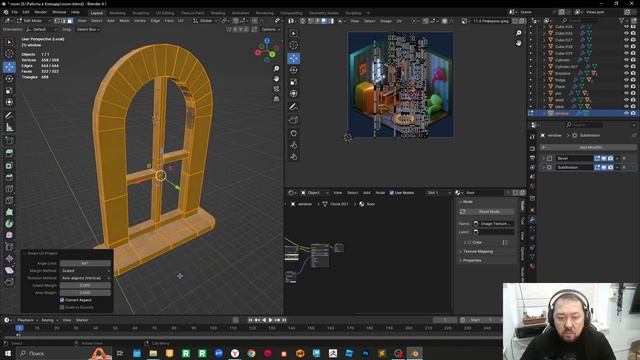
Task: Open the Playback menu in timeline
Action: [27, 320]
